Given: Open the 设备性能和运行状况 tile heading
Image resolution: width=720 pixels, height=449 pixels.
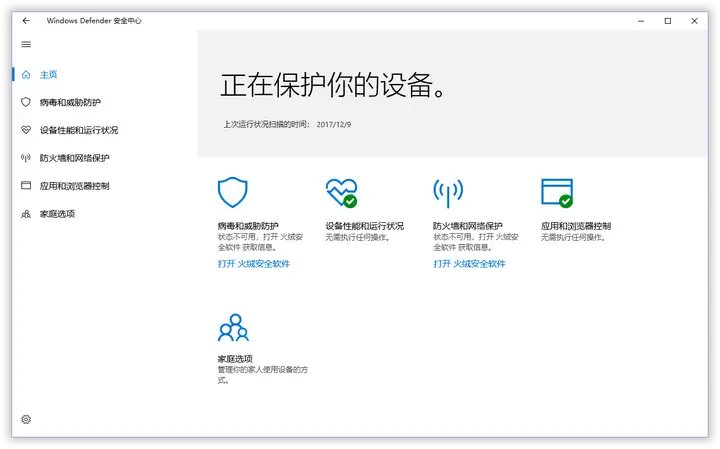Looking at the screenshot, I should 365,225.
